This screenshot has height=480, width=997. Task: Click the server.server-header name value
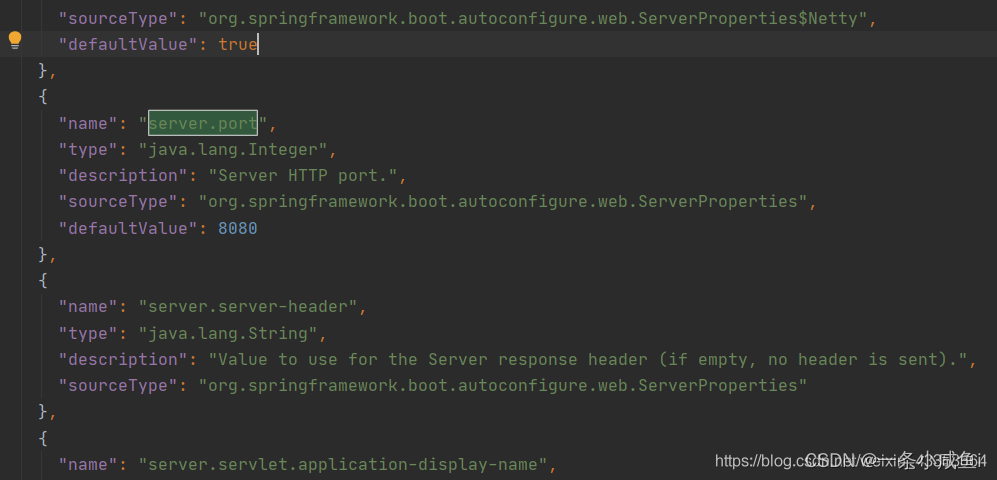(248, 307)
